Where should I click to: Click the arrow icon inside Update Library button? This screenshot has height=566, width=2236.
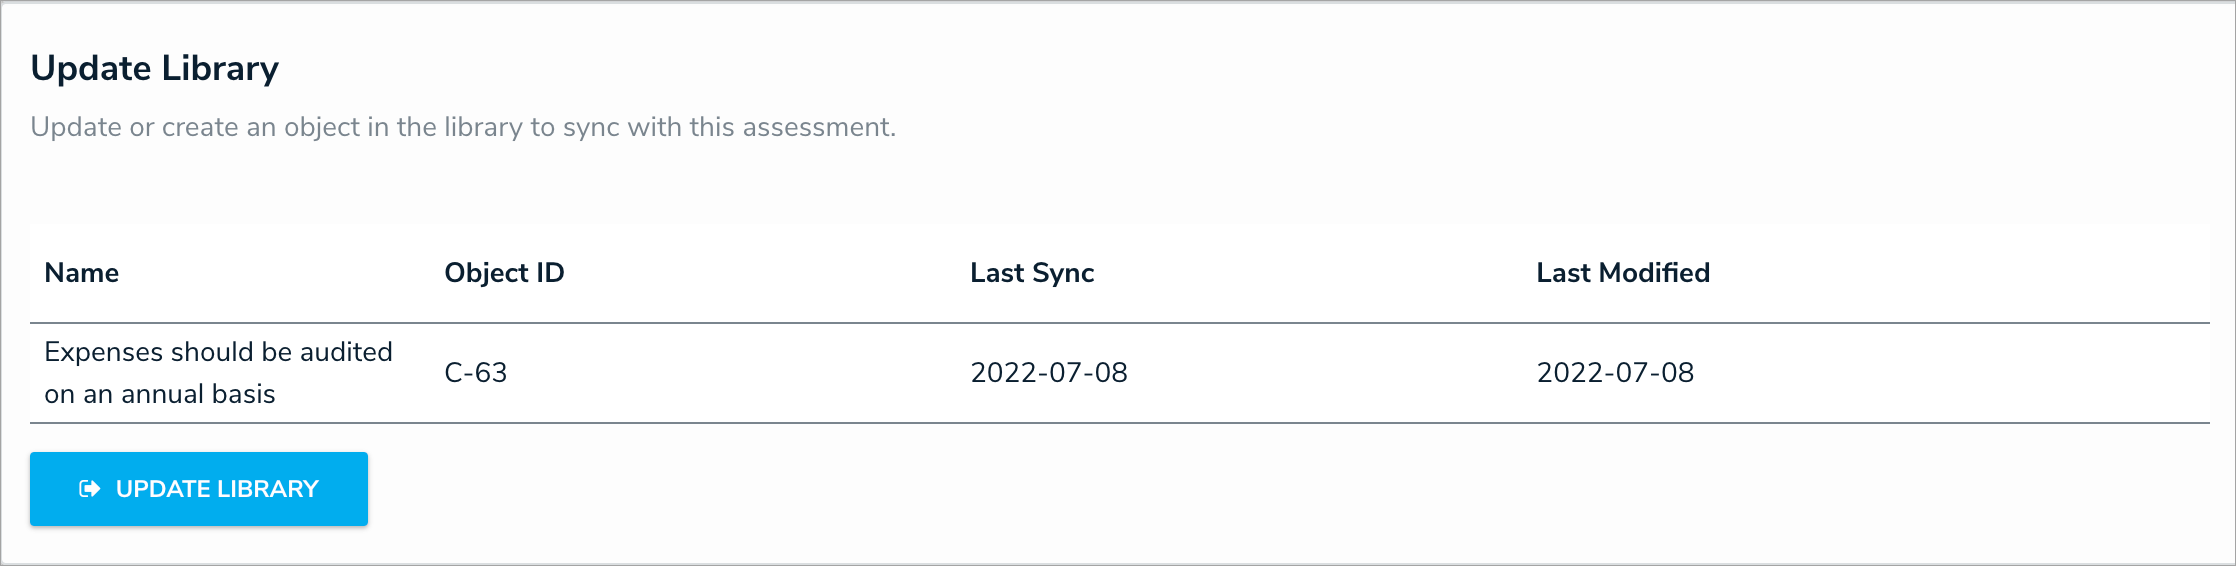tap(90, 489)
